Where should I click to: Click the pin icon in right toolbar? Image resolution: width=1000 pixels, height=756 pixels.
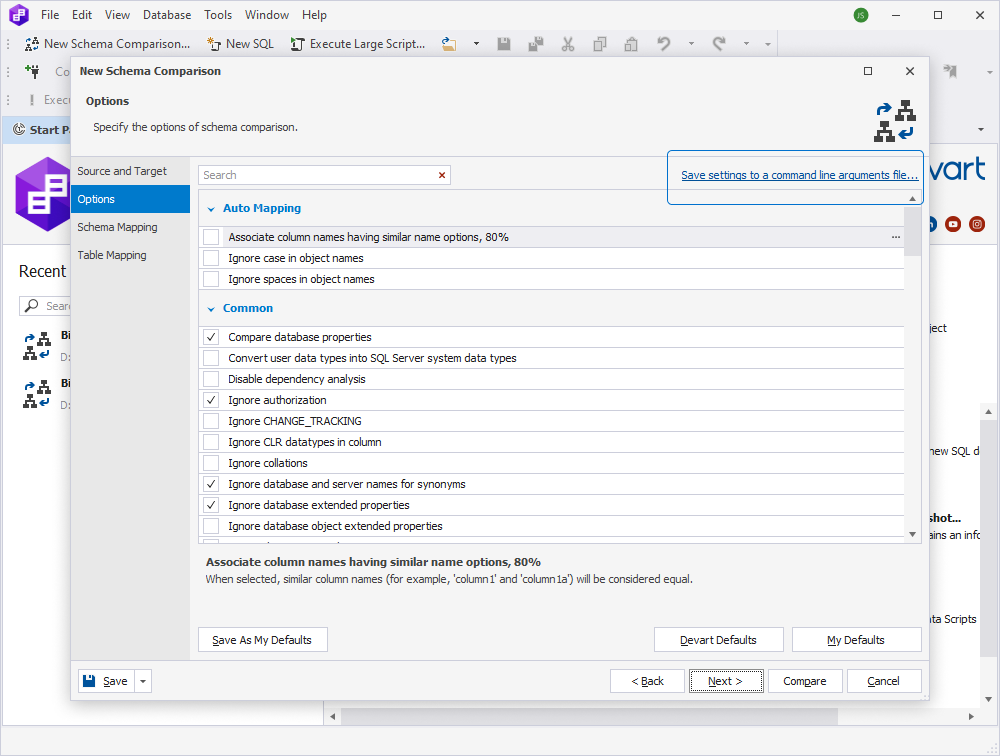click(950, 71)
